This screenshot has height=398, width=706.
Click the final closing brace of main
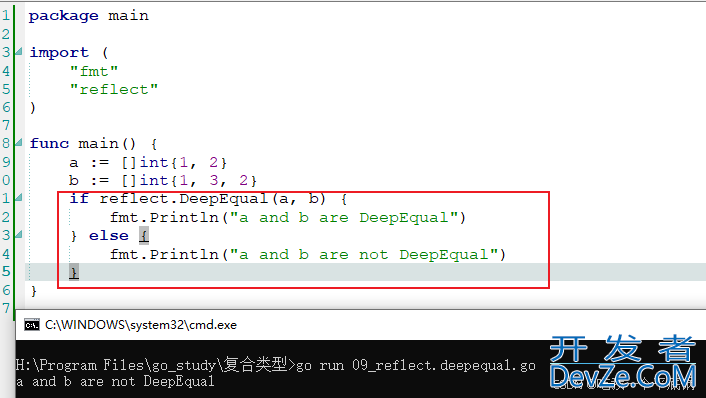coord(34,290)
